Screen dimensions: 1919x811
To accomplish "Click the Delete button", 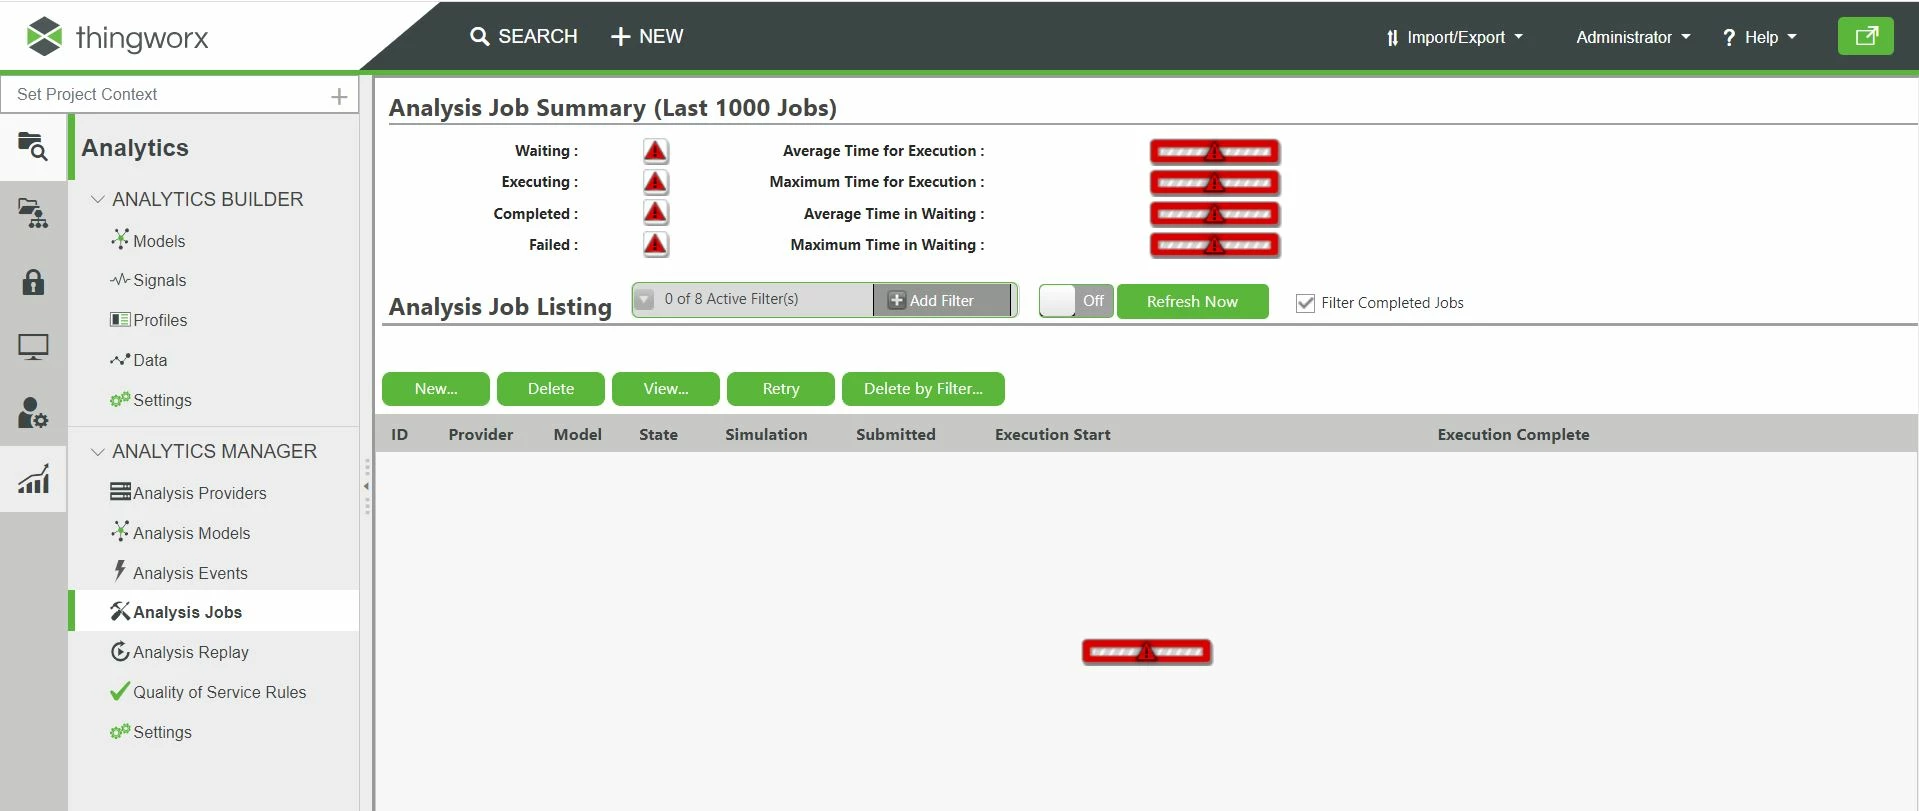I will [551, 389].
